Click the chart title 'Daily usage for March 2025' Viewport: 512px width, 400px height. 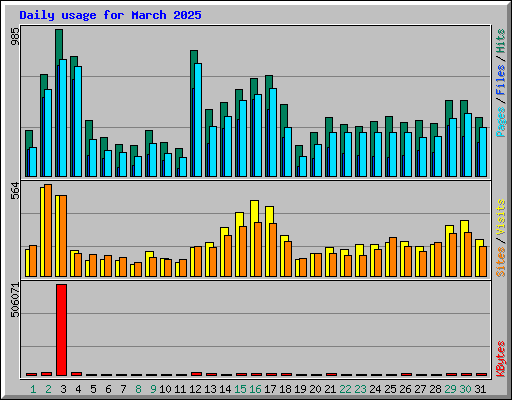[x=110, y=15]
